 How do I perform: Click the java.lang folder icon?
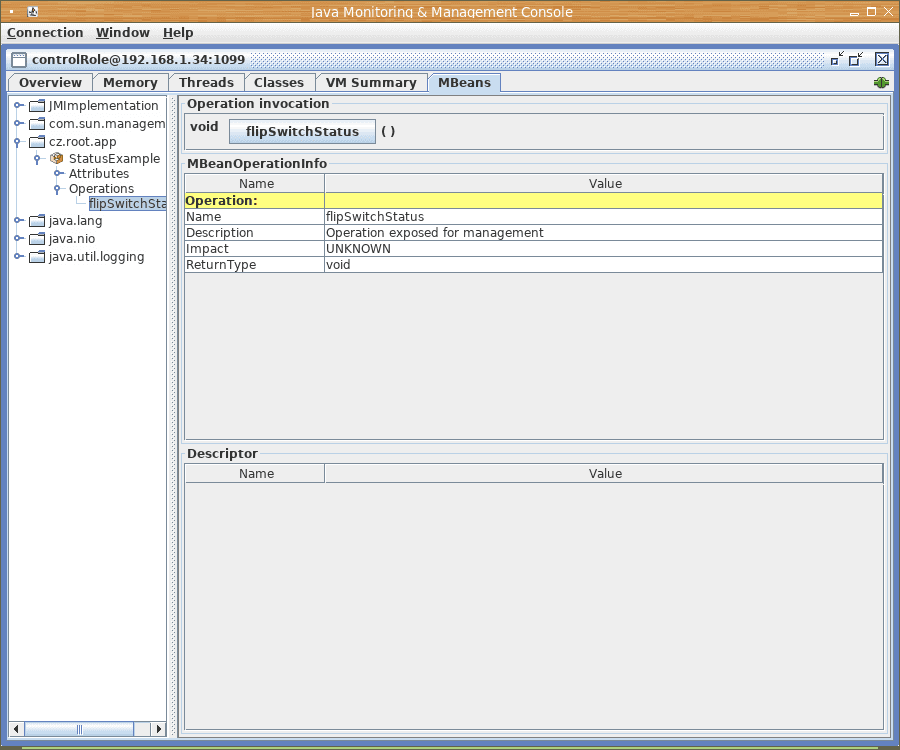[x=37, y=221]
